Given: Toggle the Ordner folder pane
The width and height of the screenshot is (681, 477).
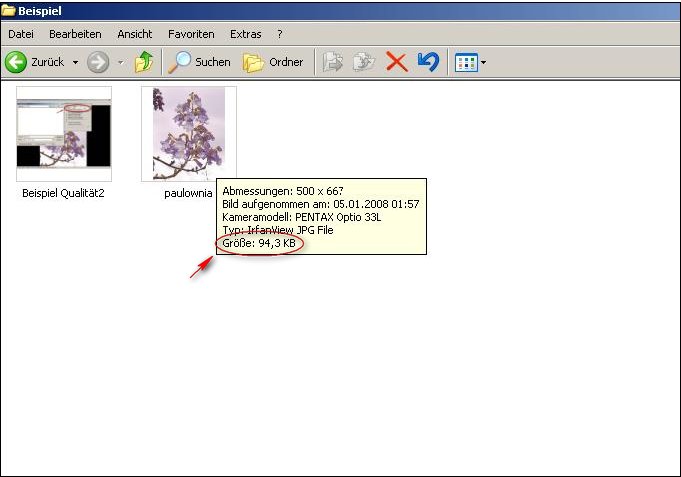Looking at the screenshot, I should [273, 62].
